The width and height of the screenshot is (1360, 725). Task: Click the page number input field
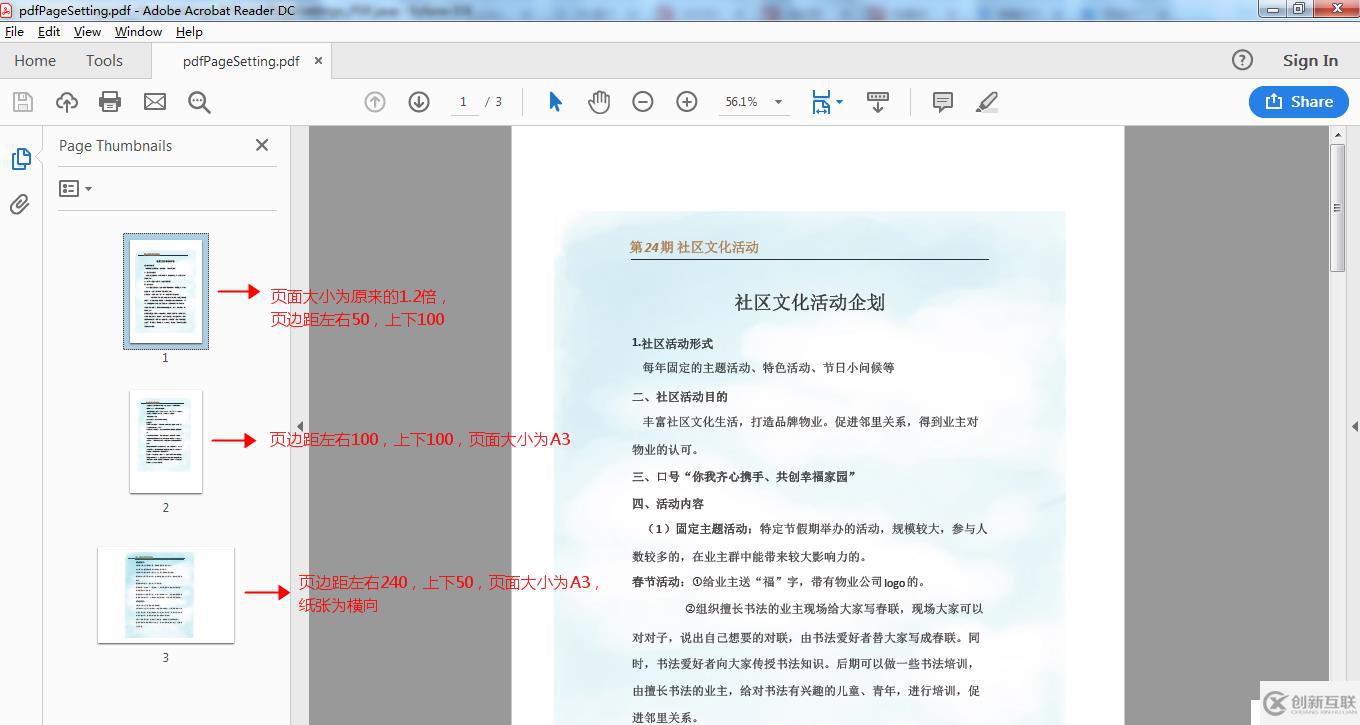(463, 102)
